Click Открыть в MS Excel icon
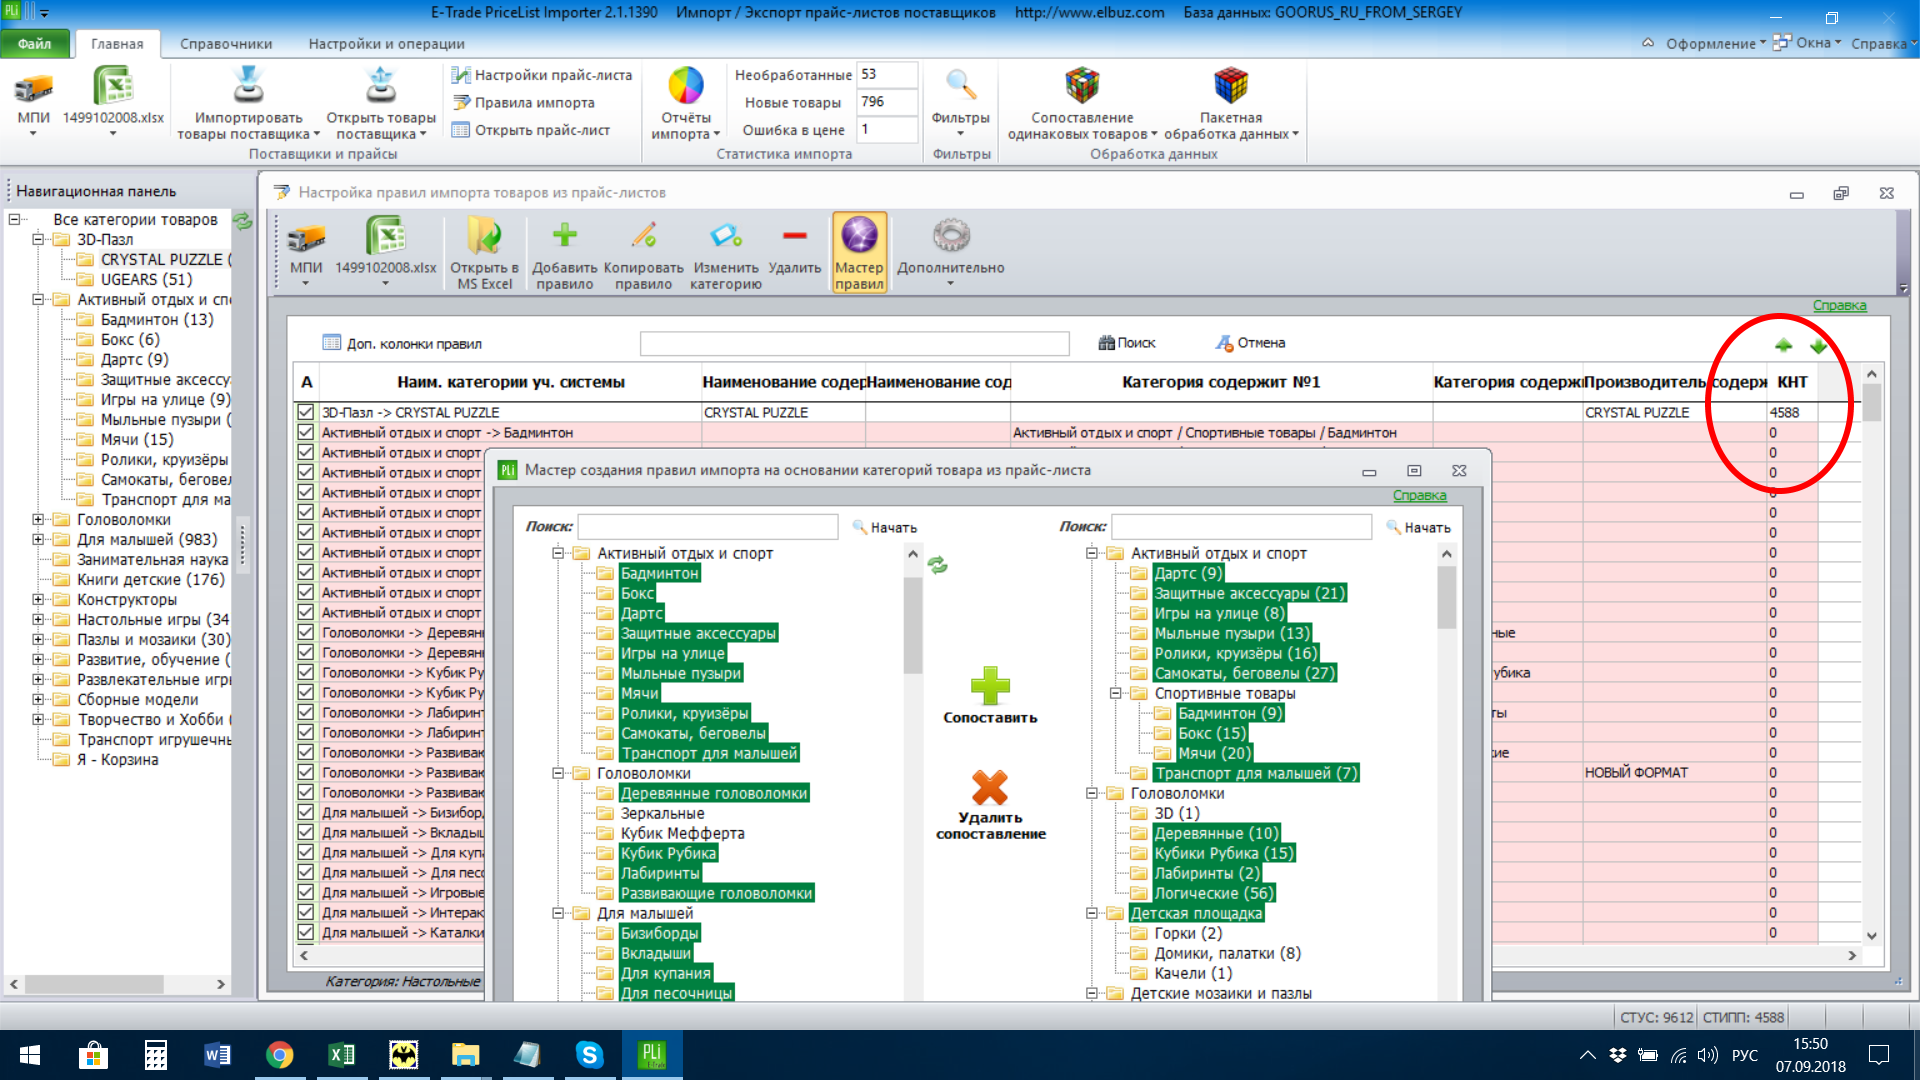Image resolution: width=1920 pixels, height=1080 pixels. [x=484, y=237]
